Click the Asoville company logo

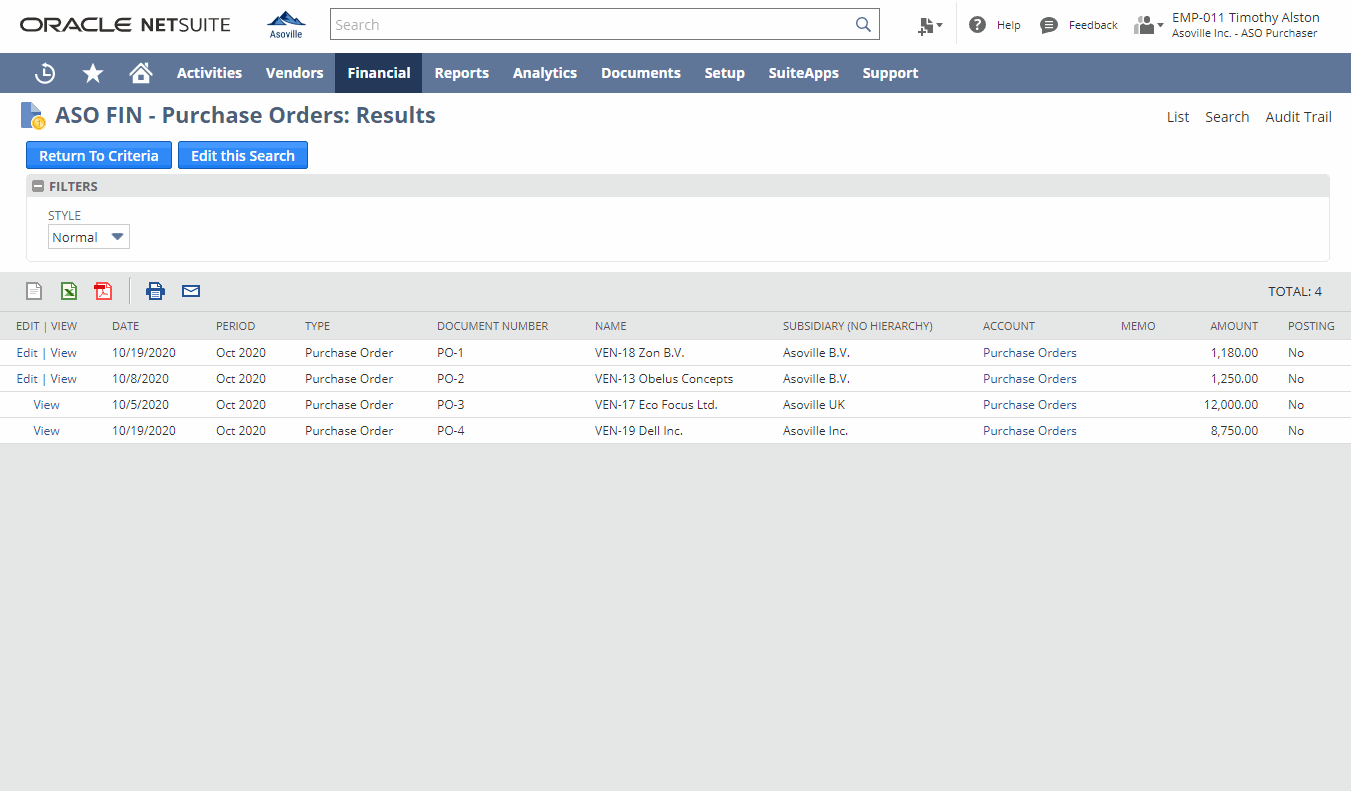[286, 25]
